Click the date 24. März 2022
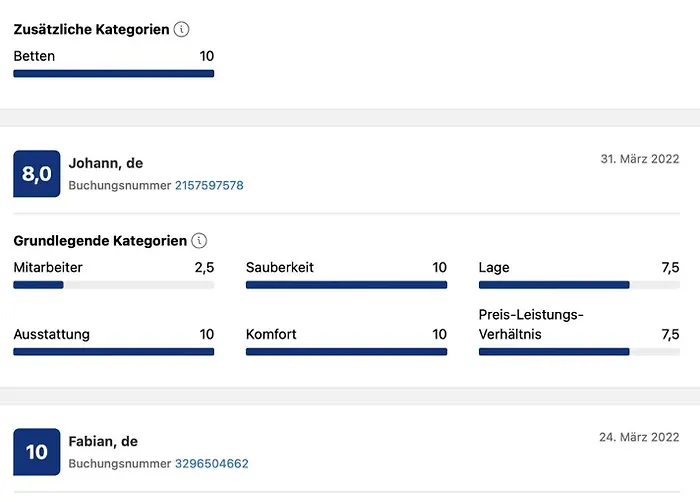The width and height of the screenshot is (700, 500). (639, 437)
